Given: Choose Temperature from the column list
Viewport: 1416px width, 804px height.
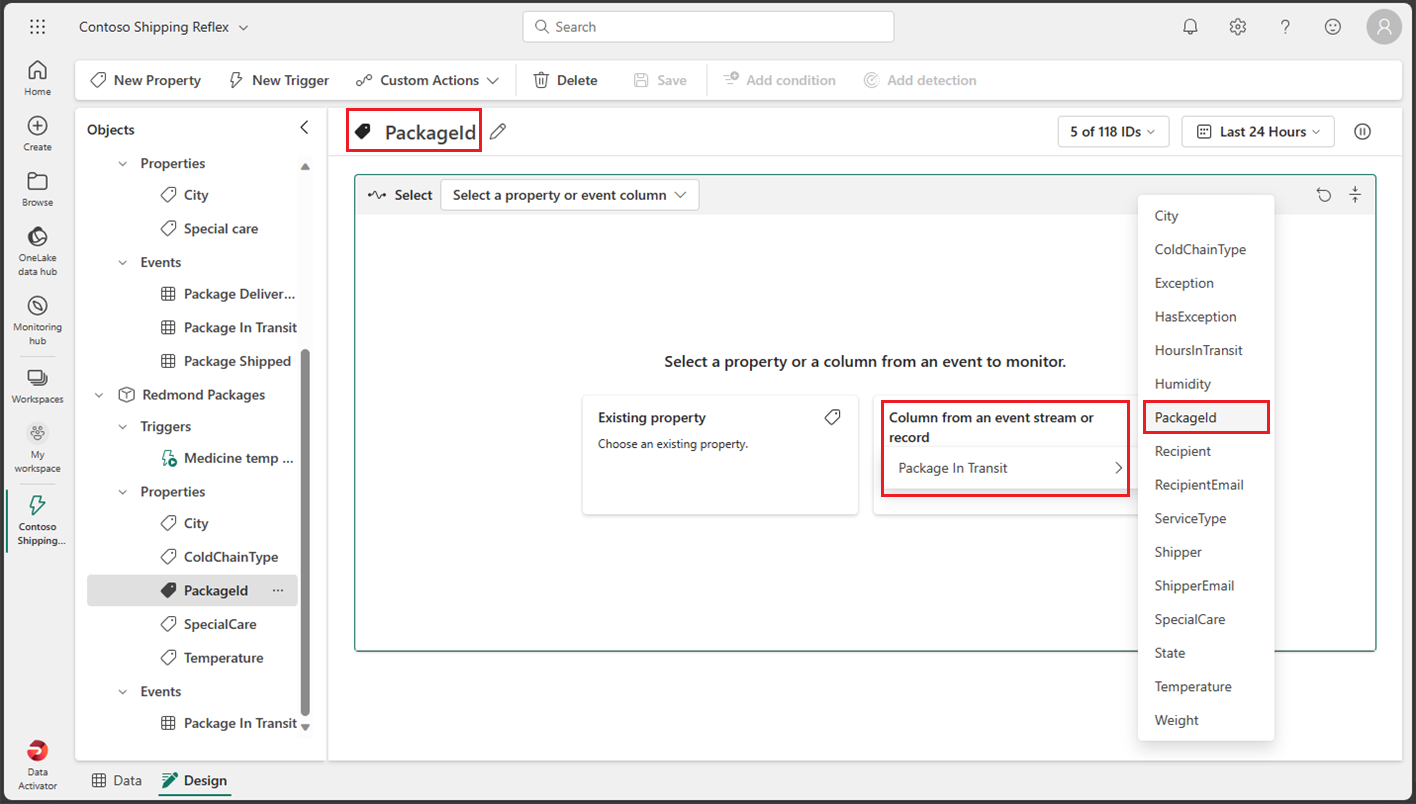Looking at the screenshot, I should 1206,686.
